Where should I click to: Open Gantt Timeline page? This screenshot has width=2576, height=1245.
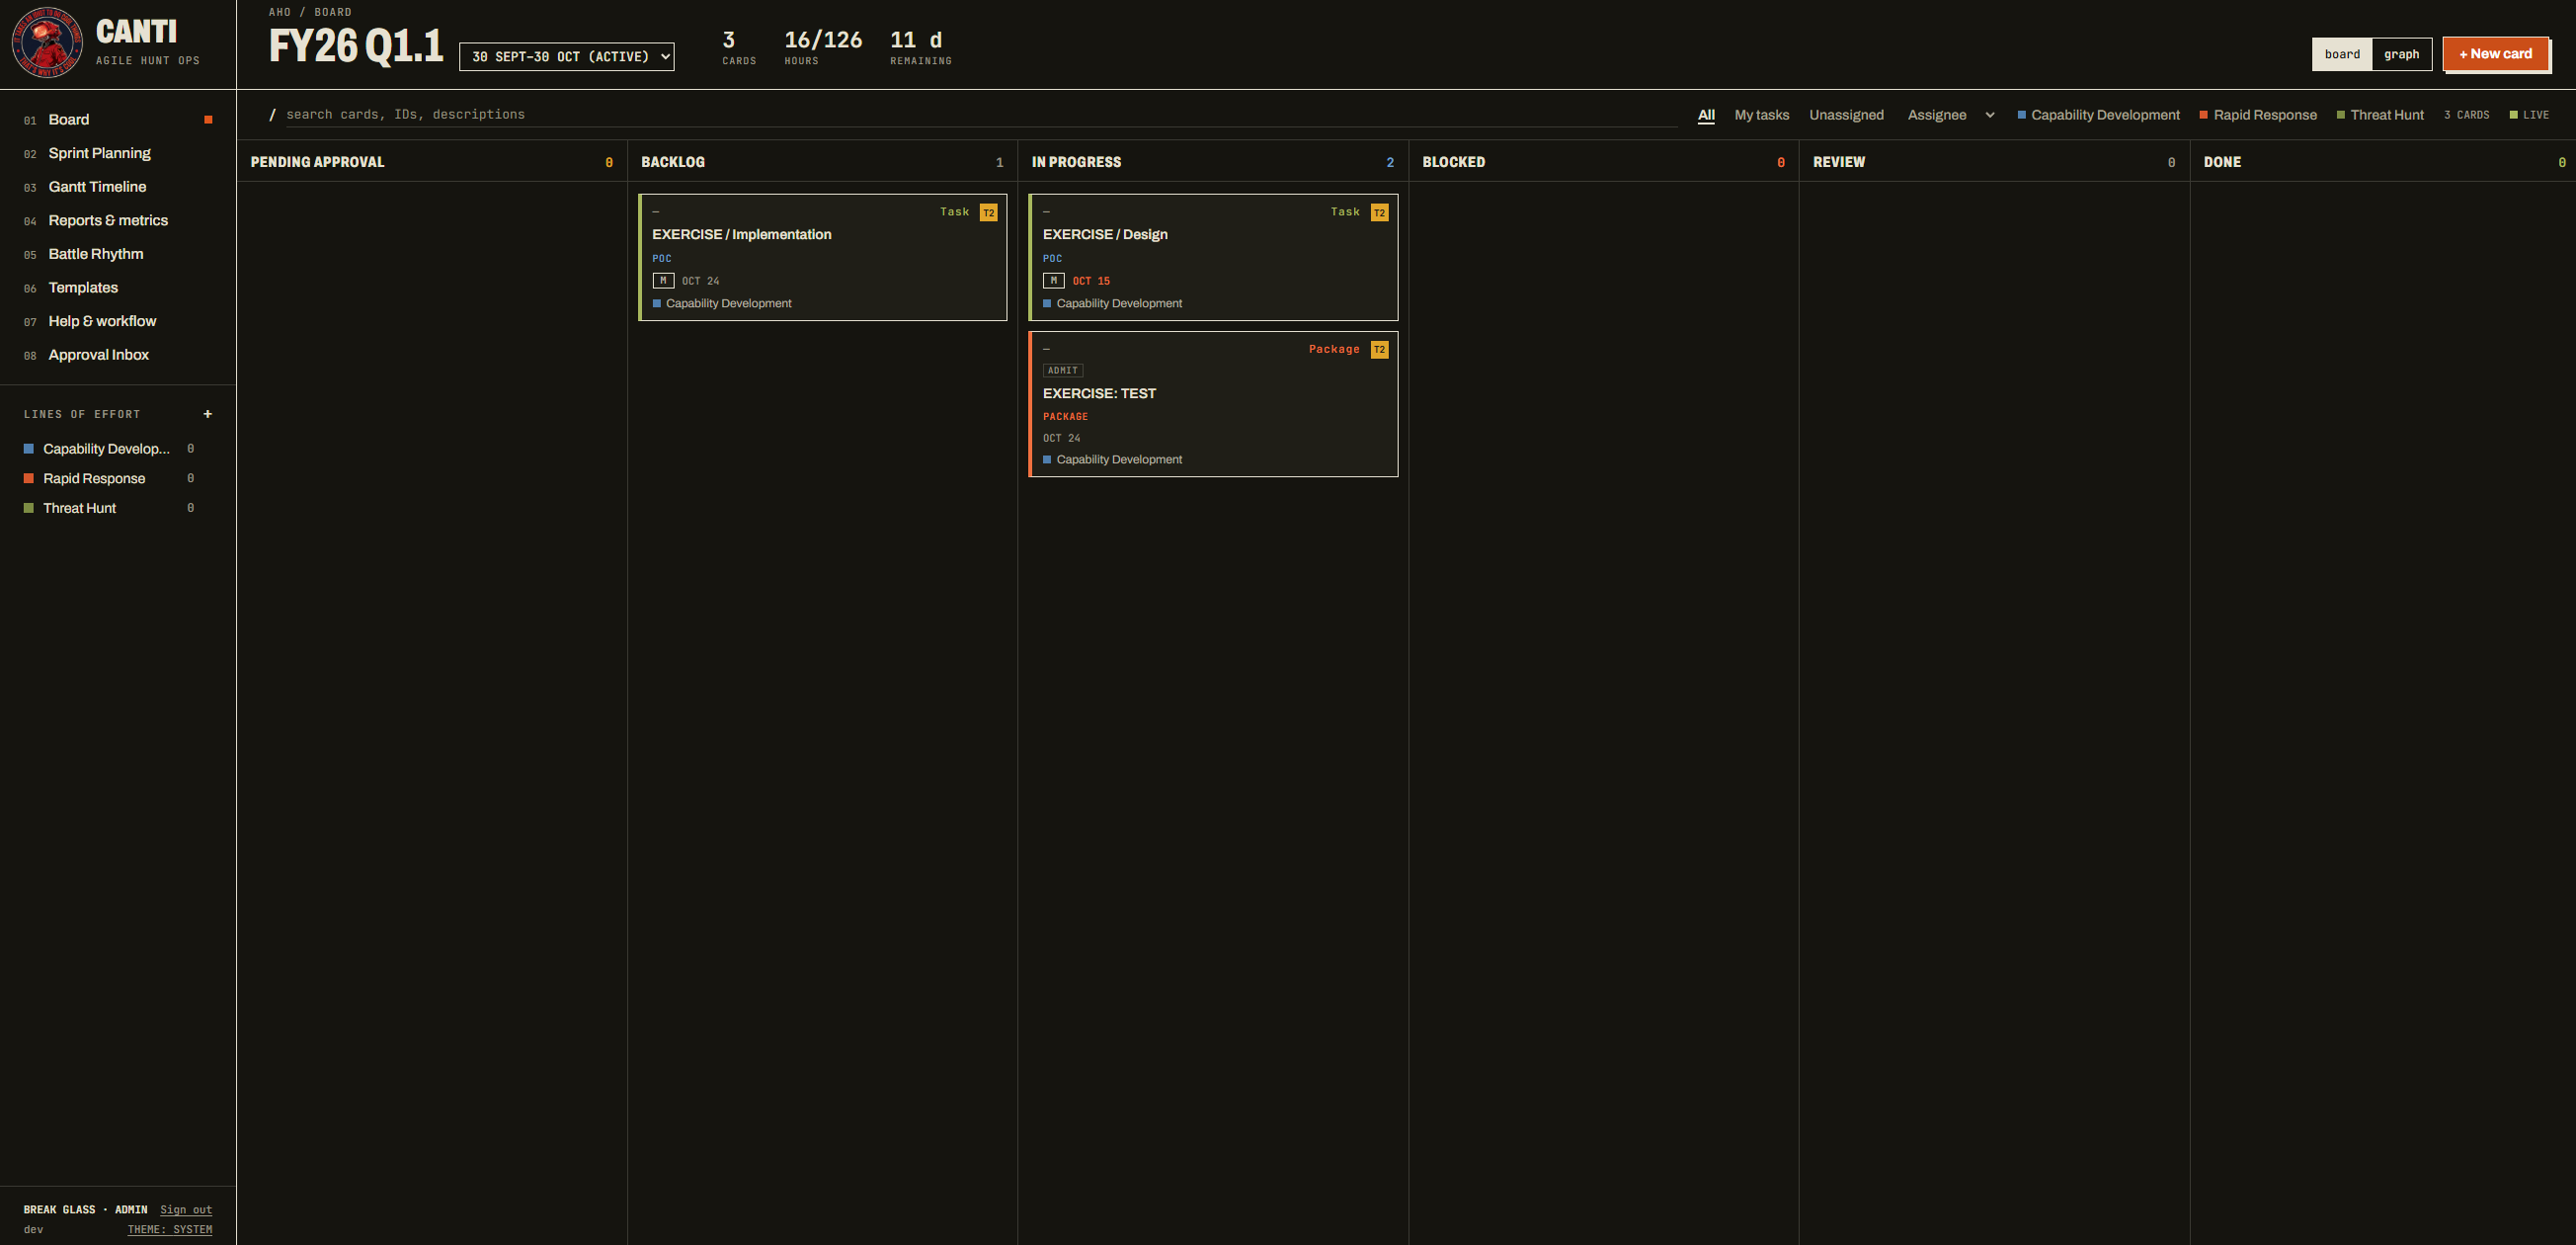pyautogui.click(x=118, y=187)
